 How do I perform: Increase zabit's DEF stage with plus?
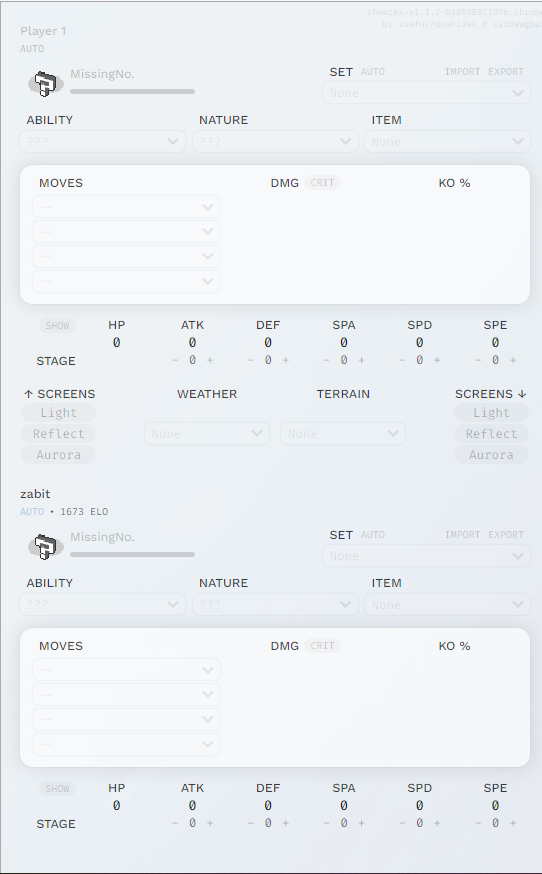pyautogui.click(x=285, y=823)
